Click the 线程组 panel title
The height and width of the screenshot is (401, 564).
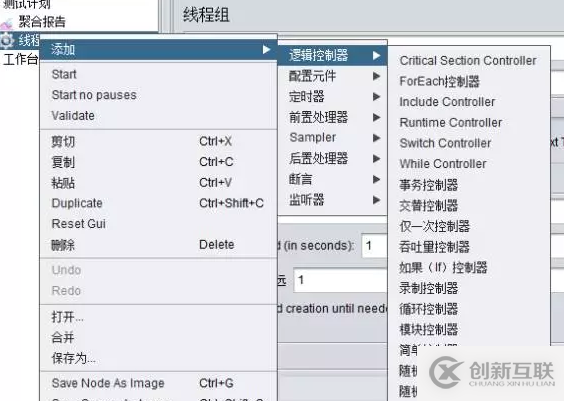[206, 15]
